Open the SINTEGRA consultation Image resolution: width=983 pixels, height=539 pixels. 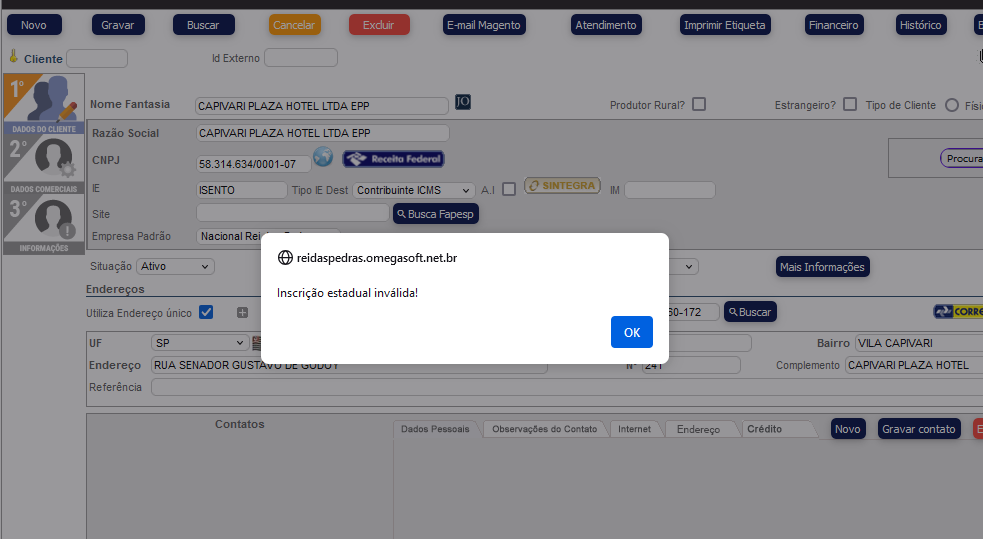pos(562,186)
